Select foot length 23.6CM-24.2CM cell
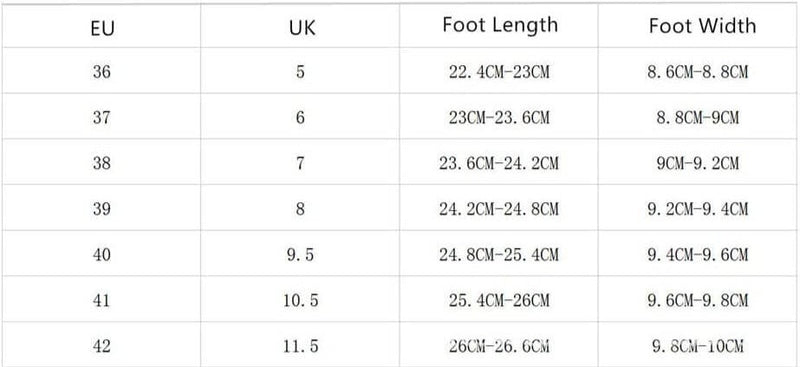The width and height of the screenshot is (800, 367). click(499, 162)
